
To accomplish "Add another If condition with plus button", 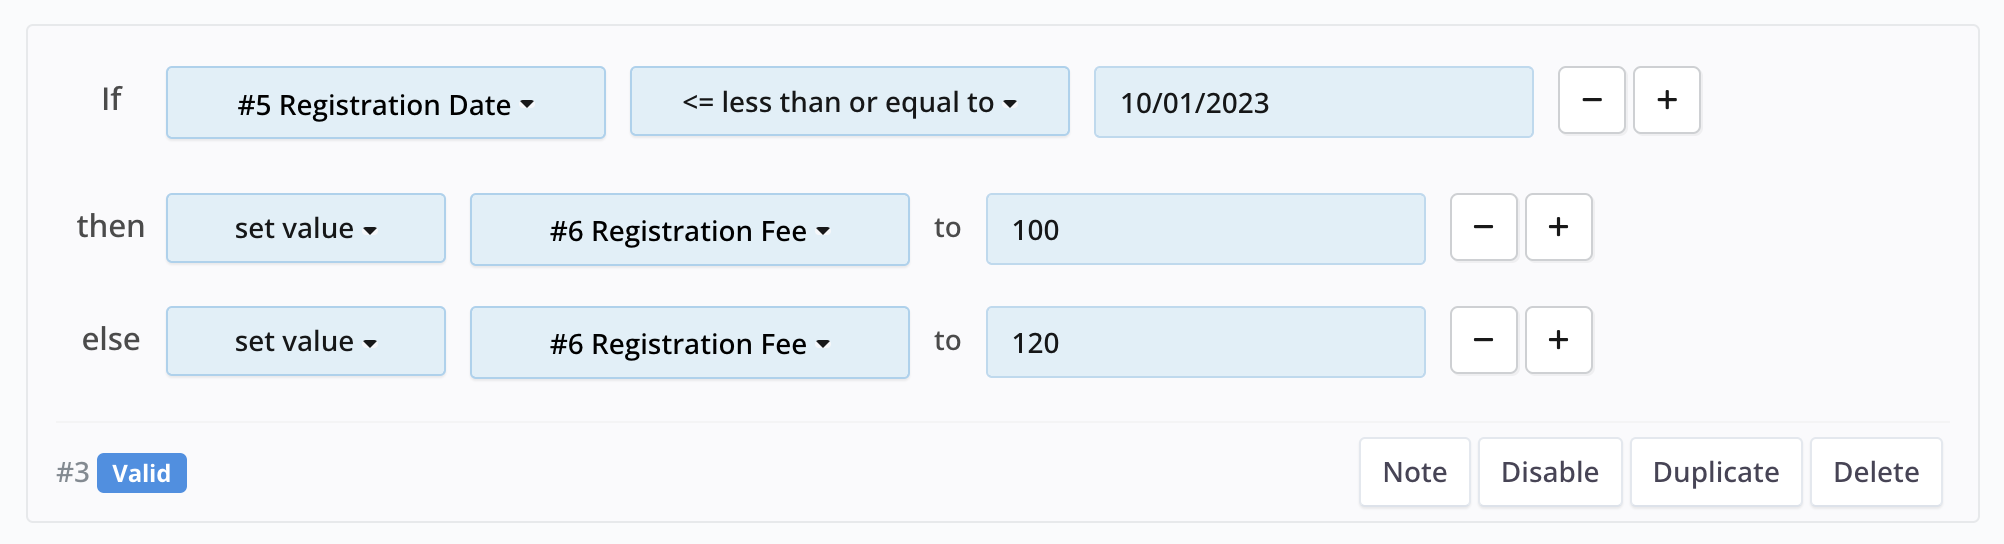I will (x=1666, y=100).
